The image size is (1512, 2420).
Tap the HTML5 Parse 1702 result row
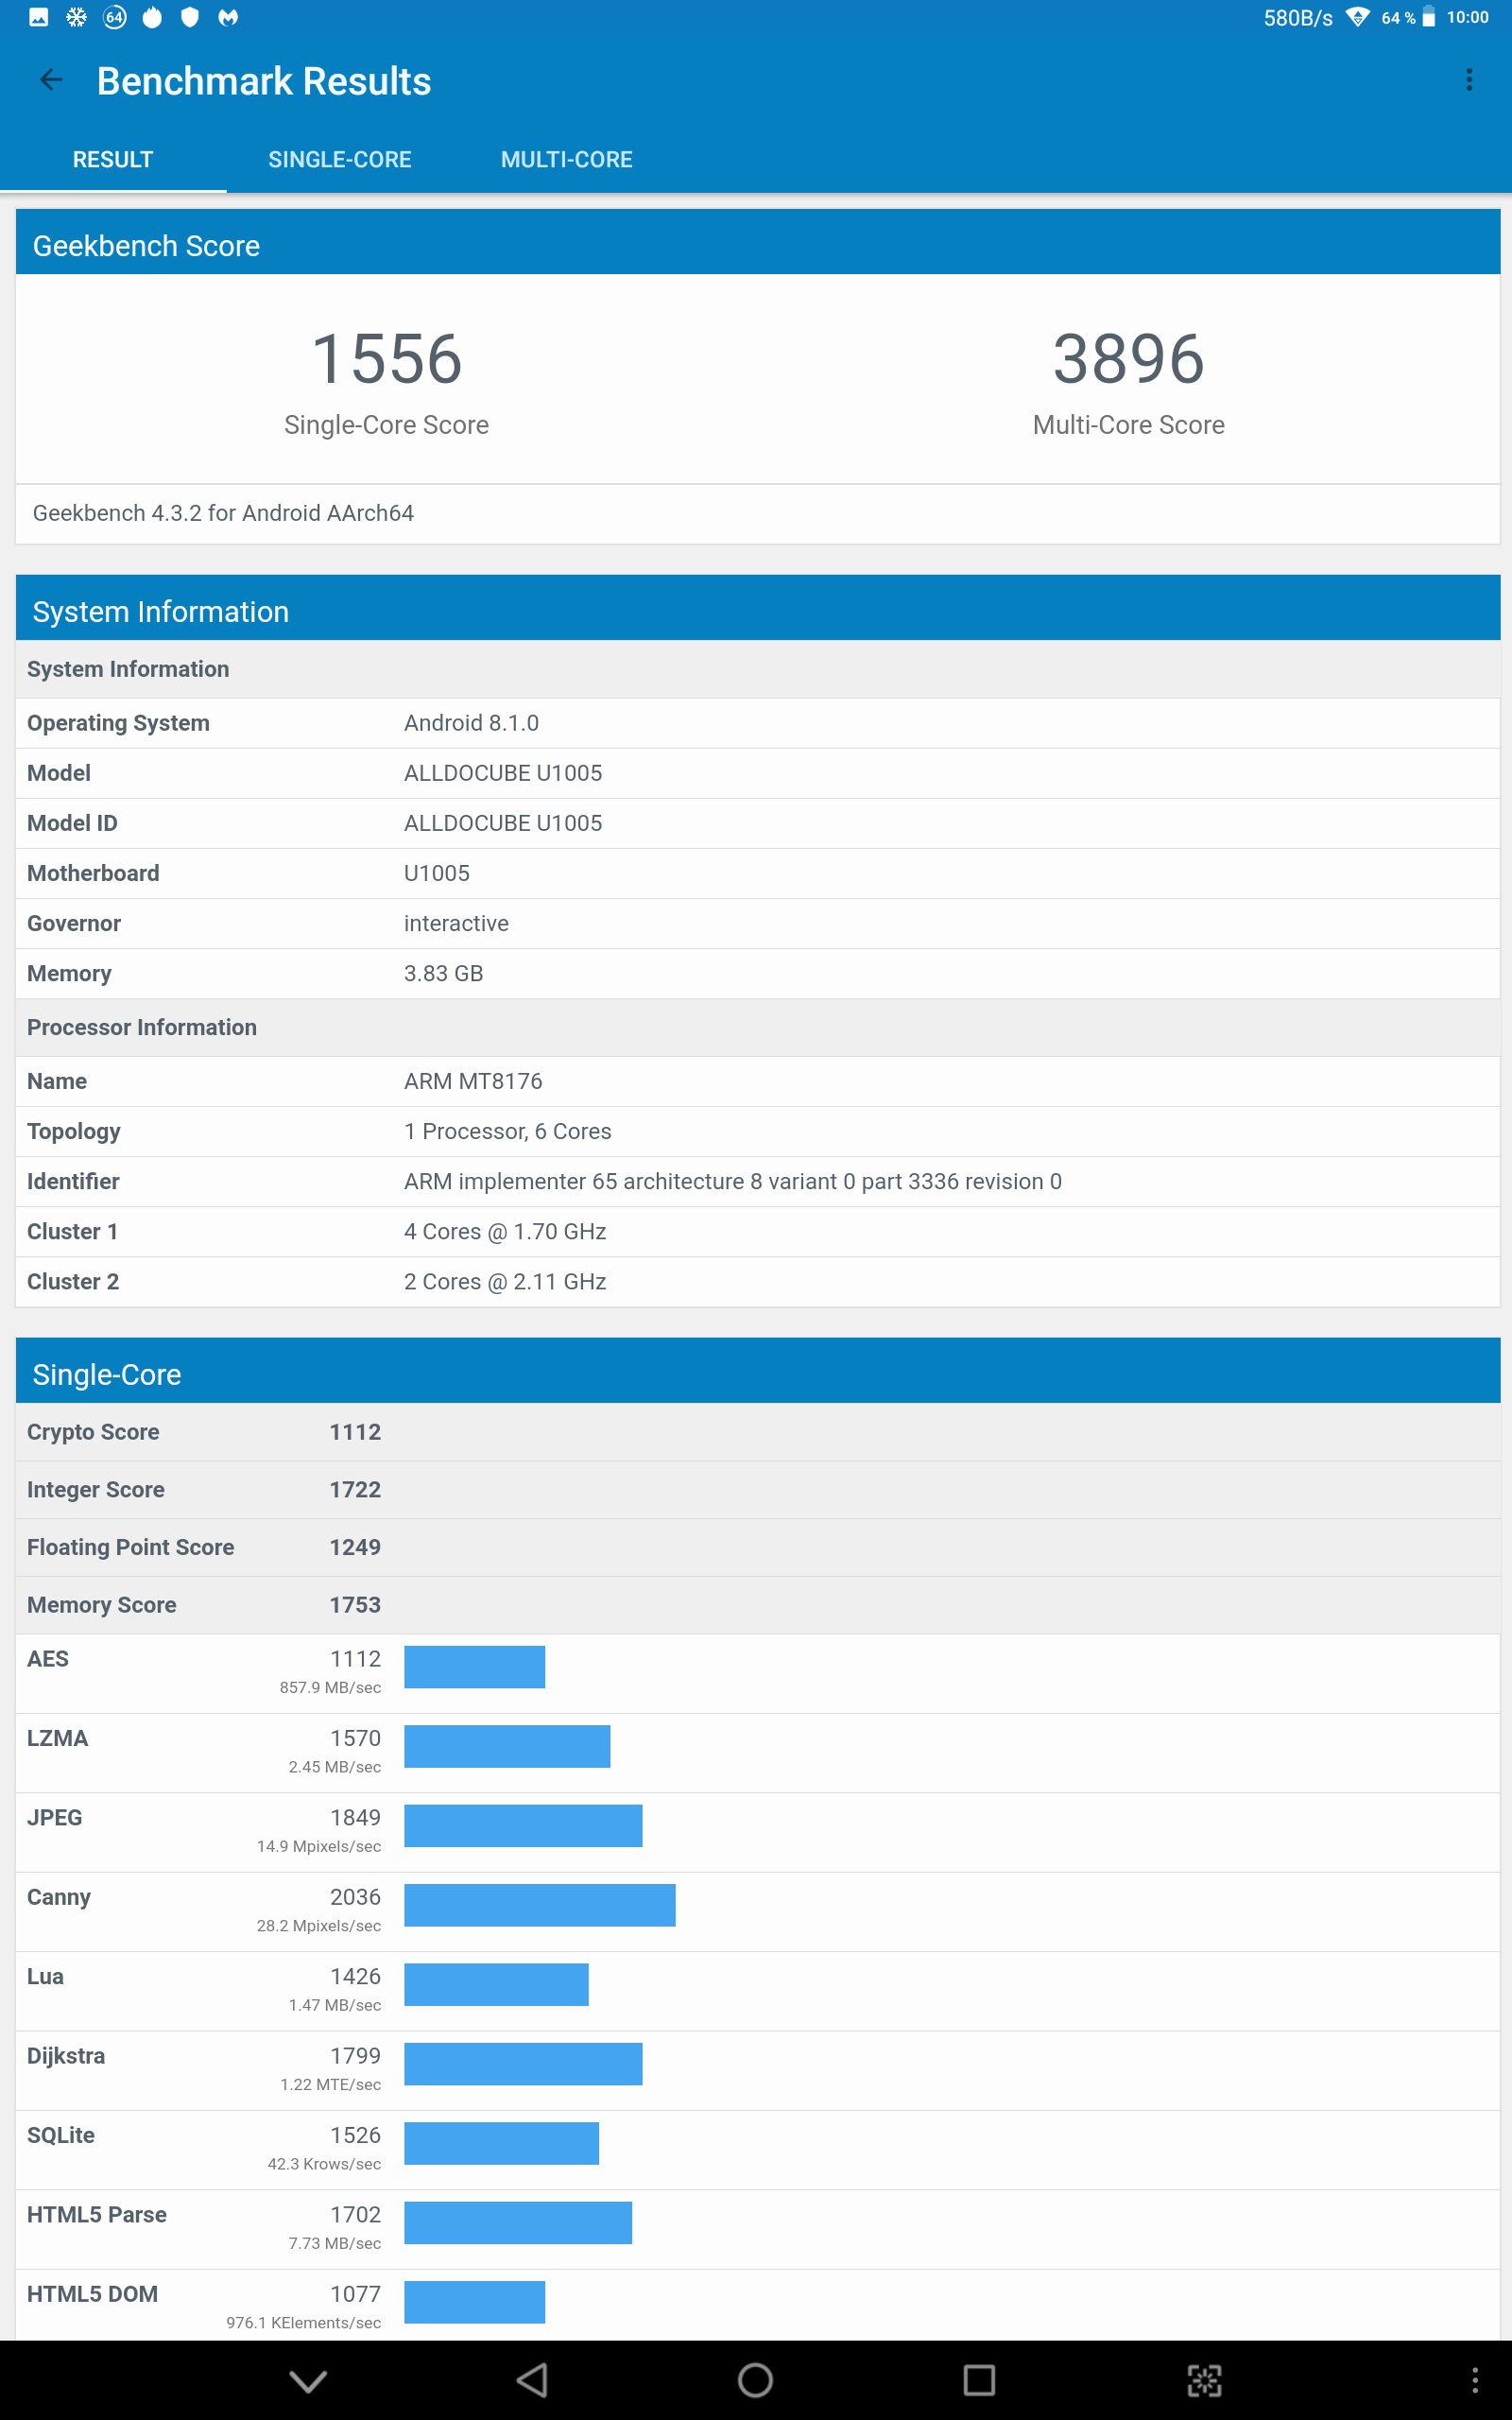[x=757, y=2229]
